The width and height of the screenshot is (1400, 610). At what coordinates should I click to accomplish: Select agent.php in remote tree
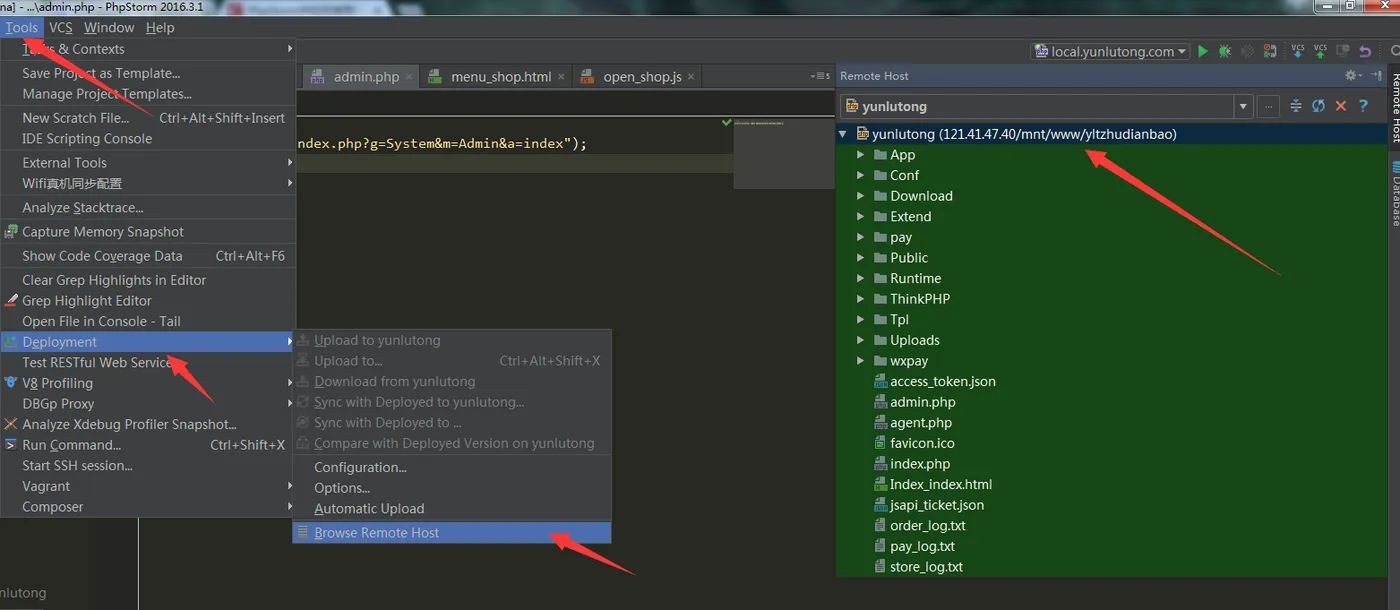point(920,423)
